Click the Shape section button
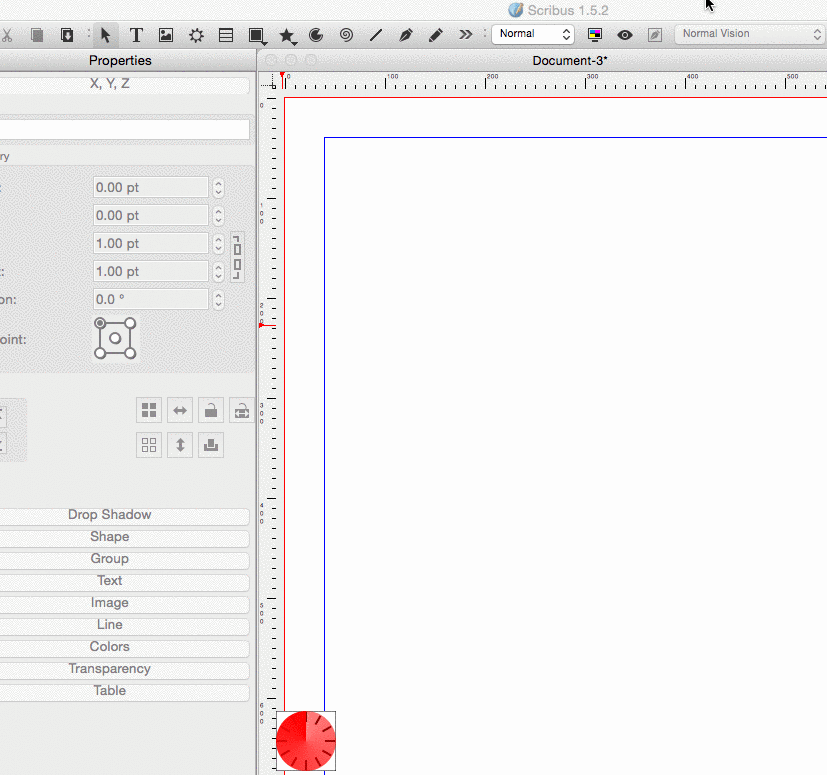The height and width of the screenshot is (775, 827). (110, 537)
